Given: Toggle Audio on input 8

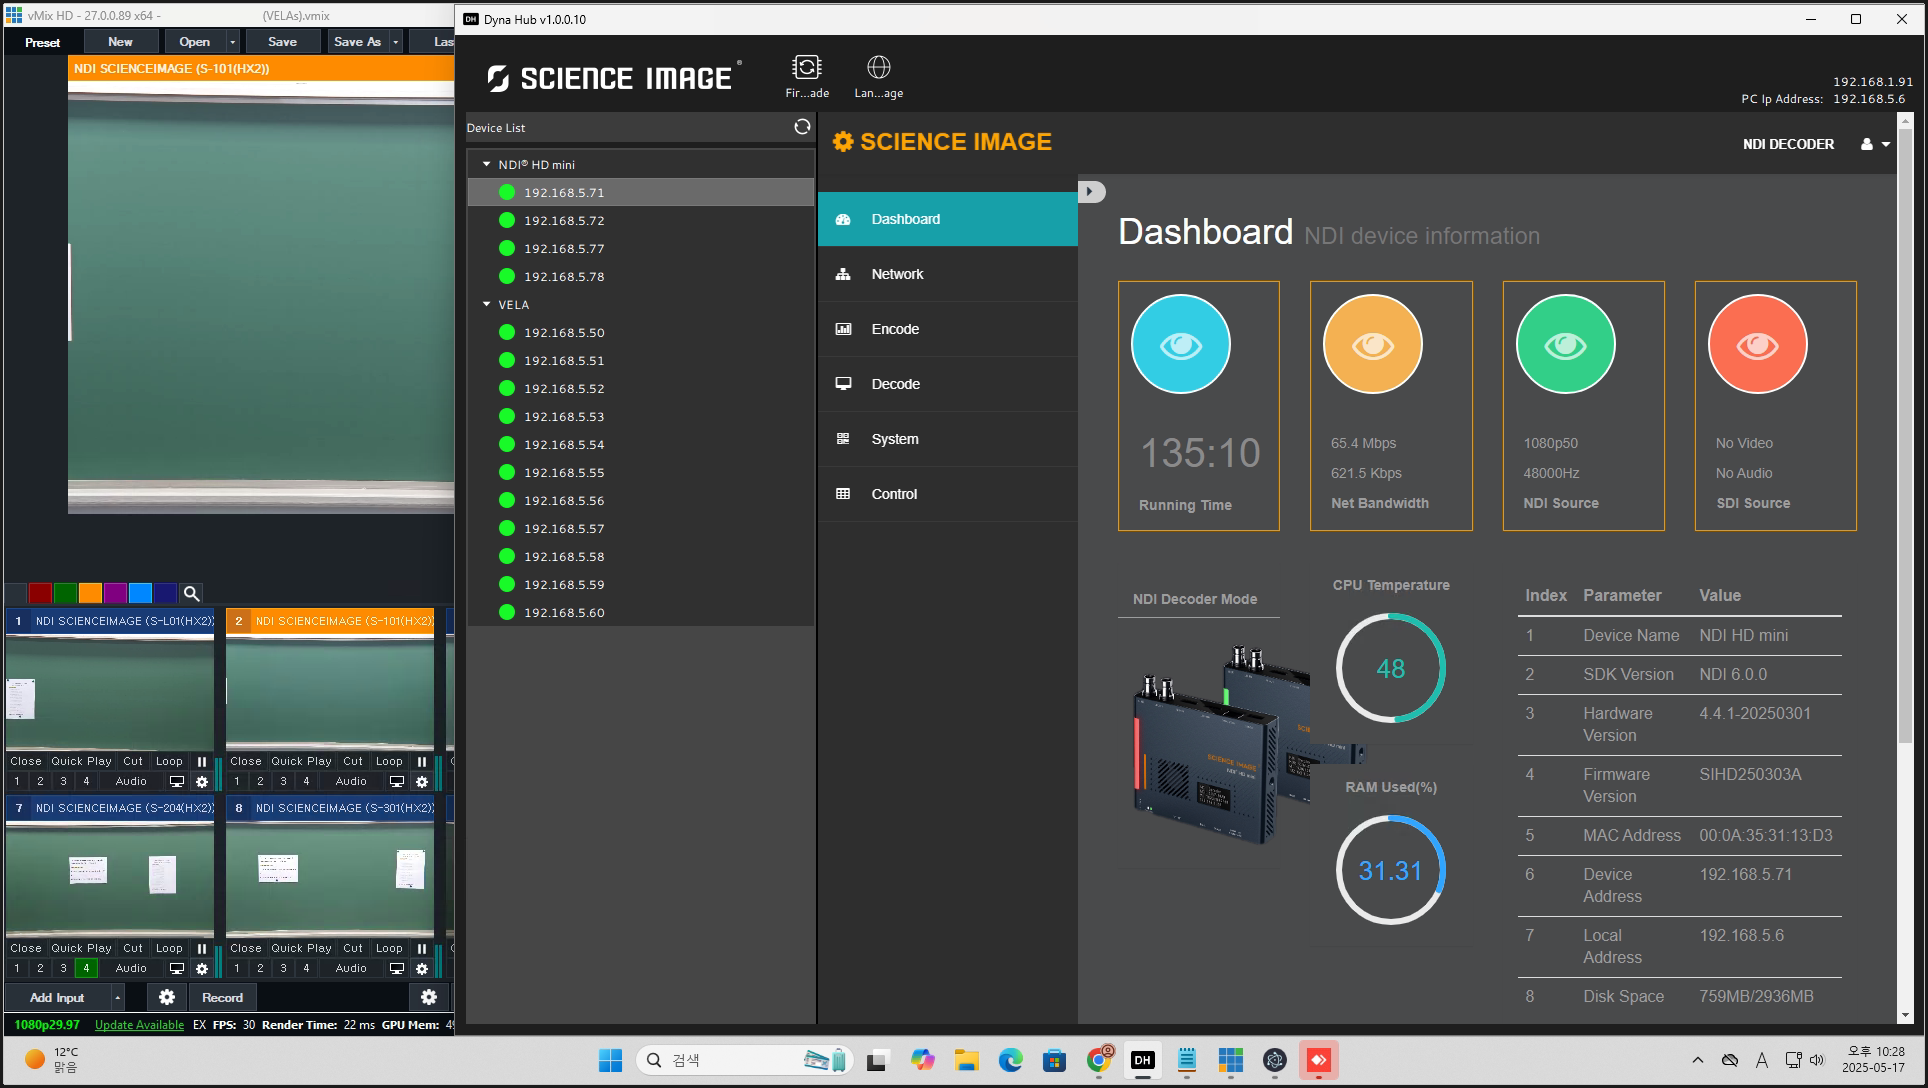Looking at the screenshot, I should point(351,968).
